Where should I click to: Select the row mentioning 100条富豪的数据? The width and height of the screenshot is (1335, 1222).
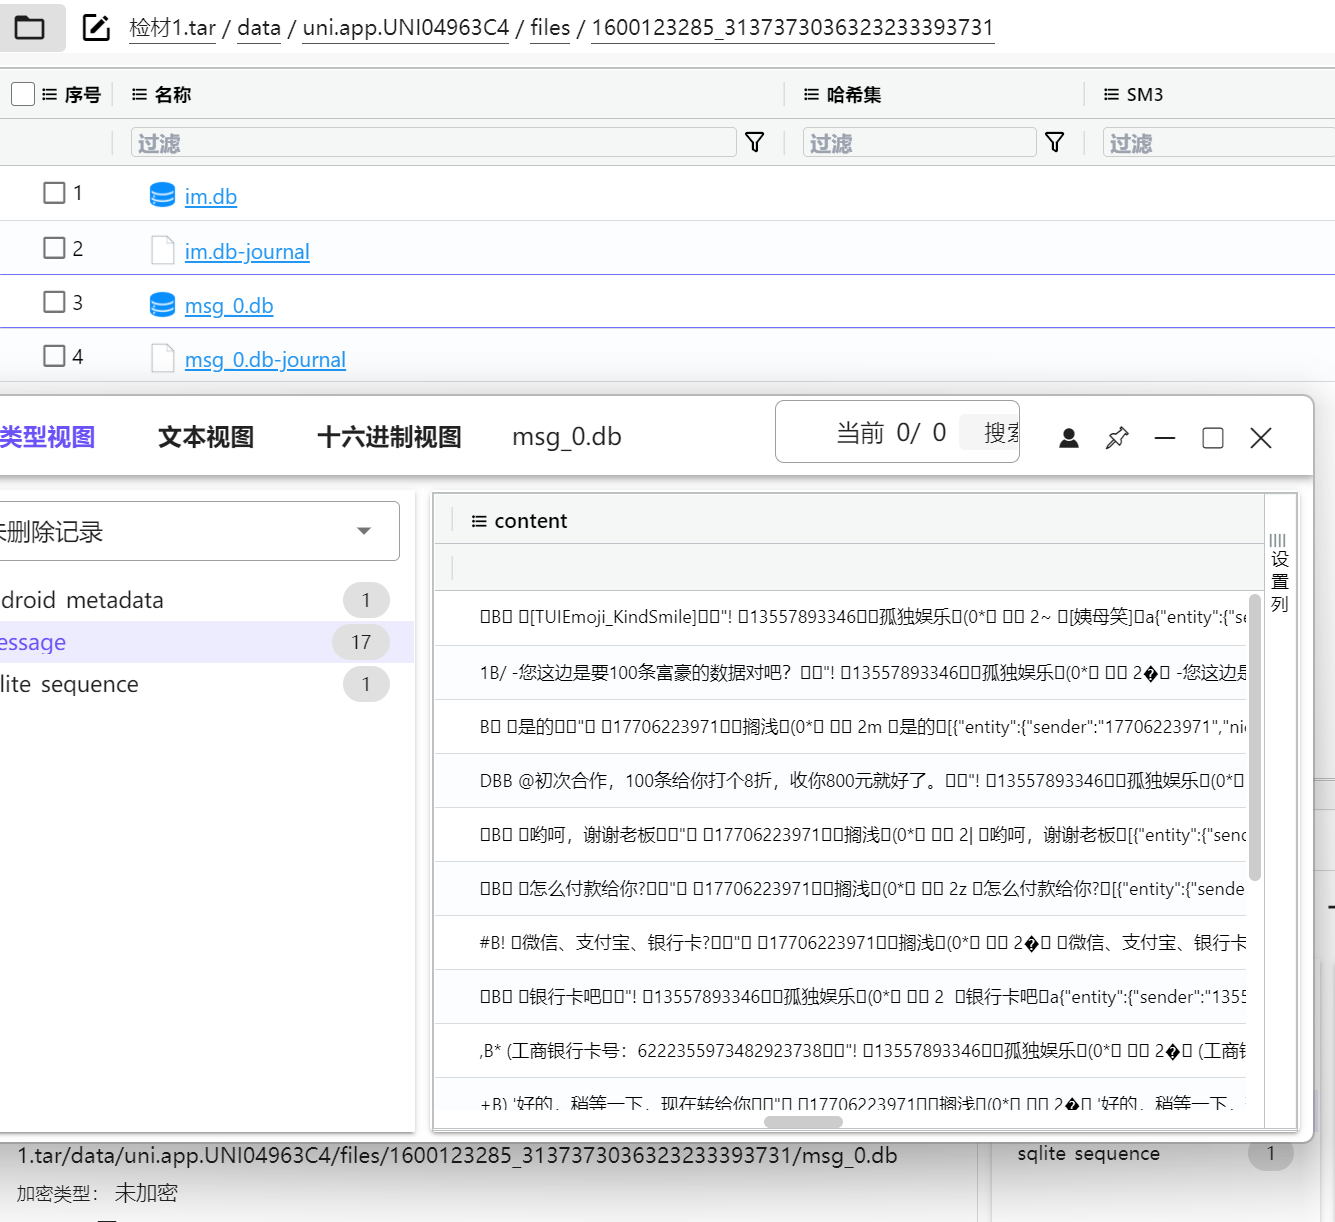(x=840, y=673)
